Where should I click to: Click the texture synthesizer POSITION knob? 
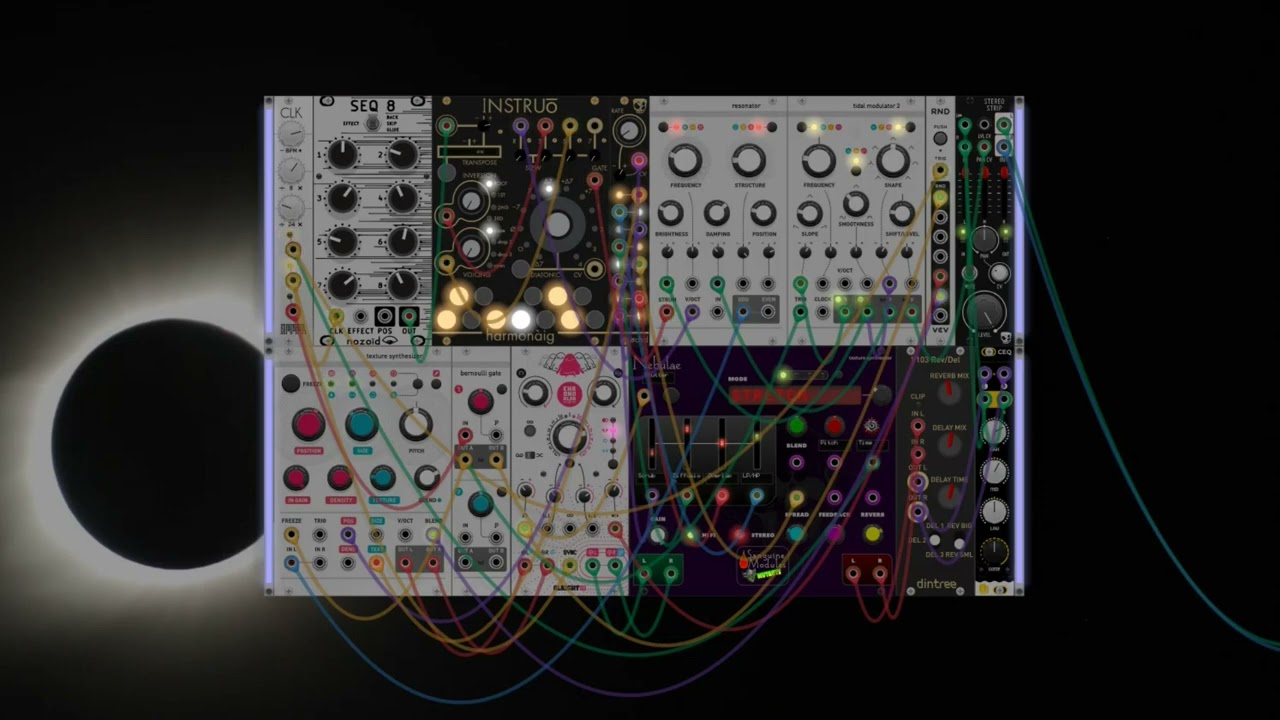tap(308, 425)
